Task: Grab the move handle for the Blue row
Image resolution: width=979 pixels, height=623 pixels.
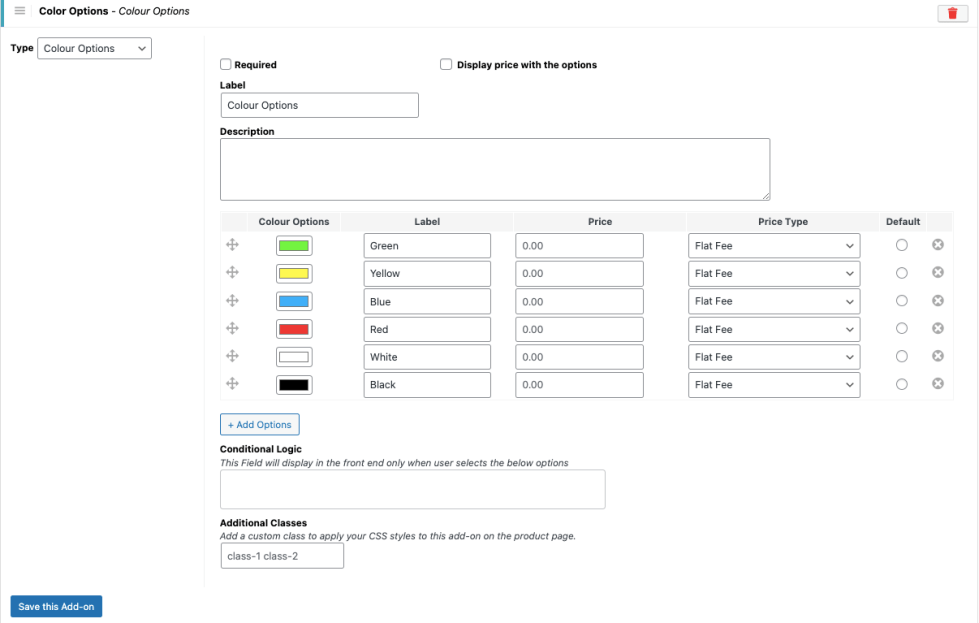Action: click(x=232, y=301)
